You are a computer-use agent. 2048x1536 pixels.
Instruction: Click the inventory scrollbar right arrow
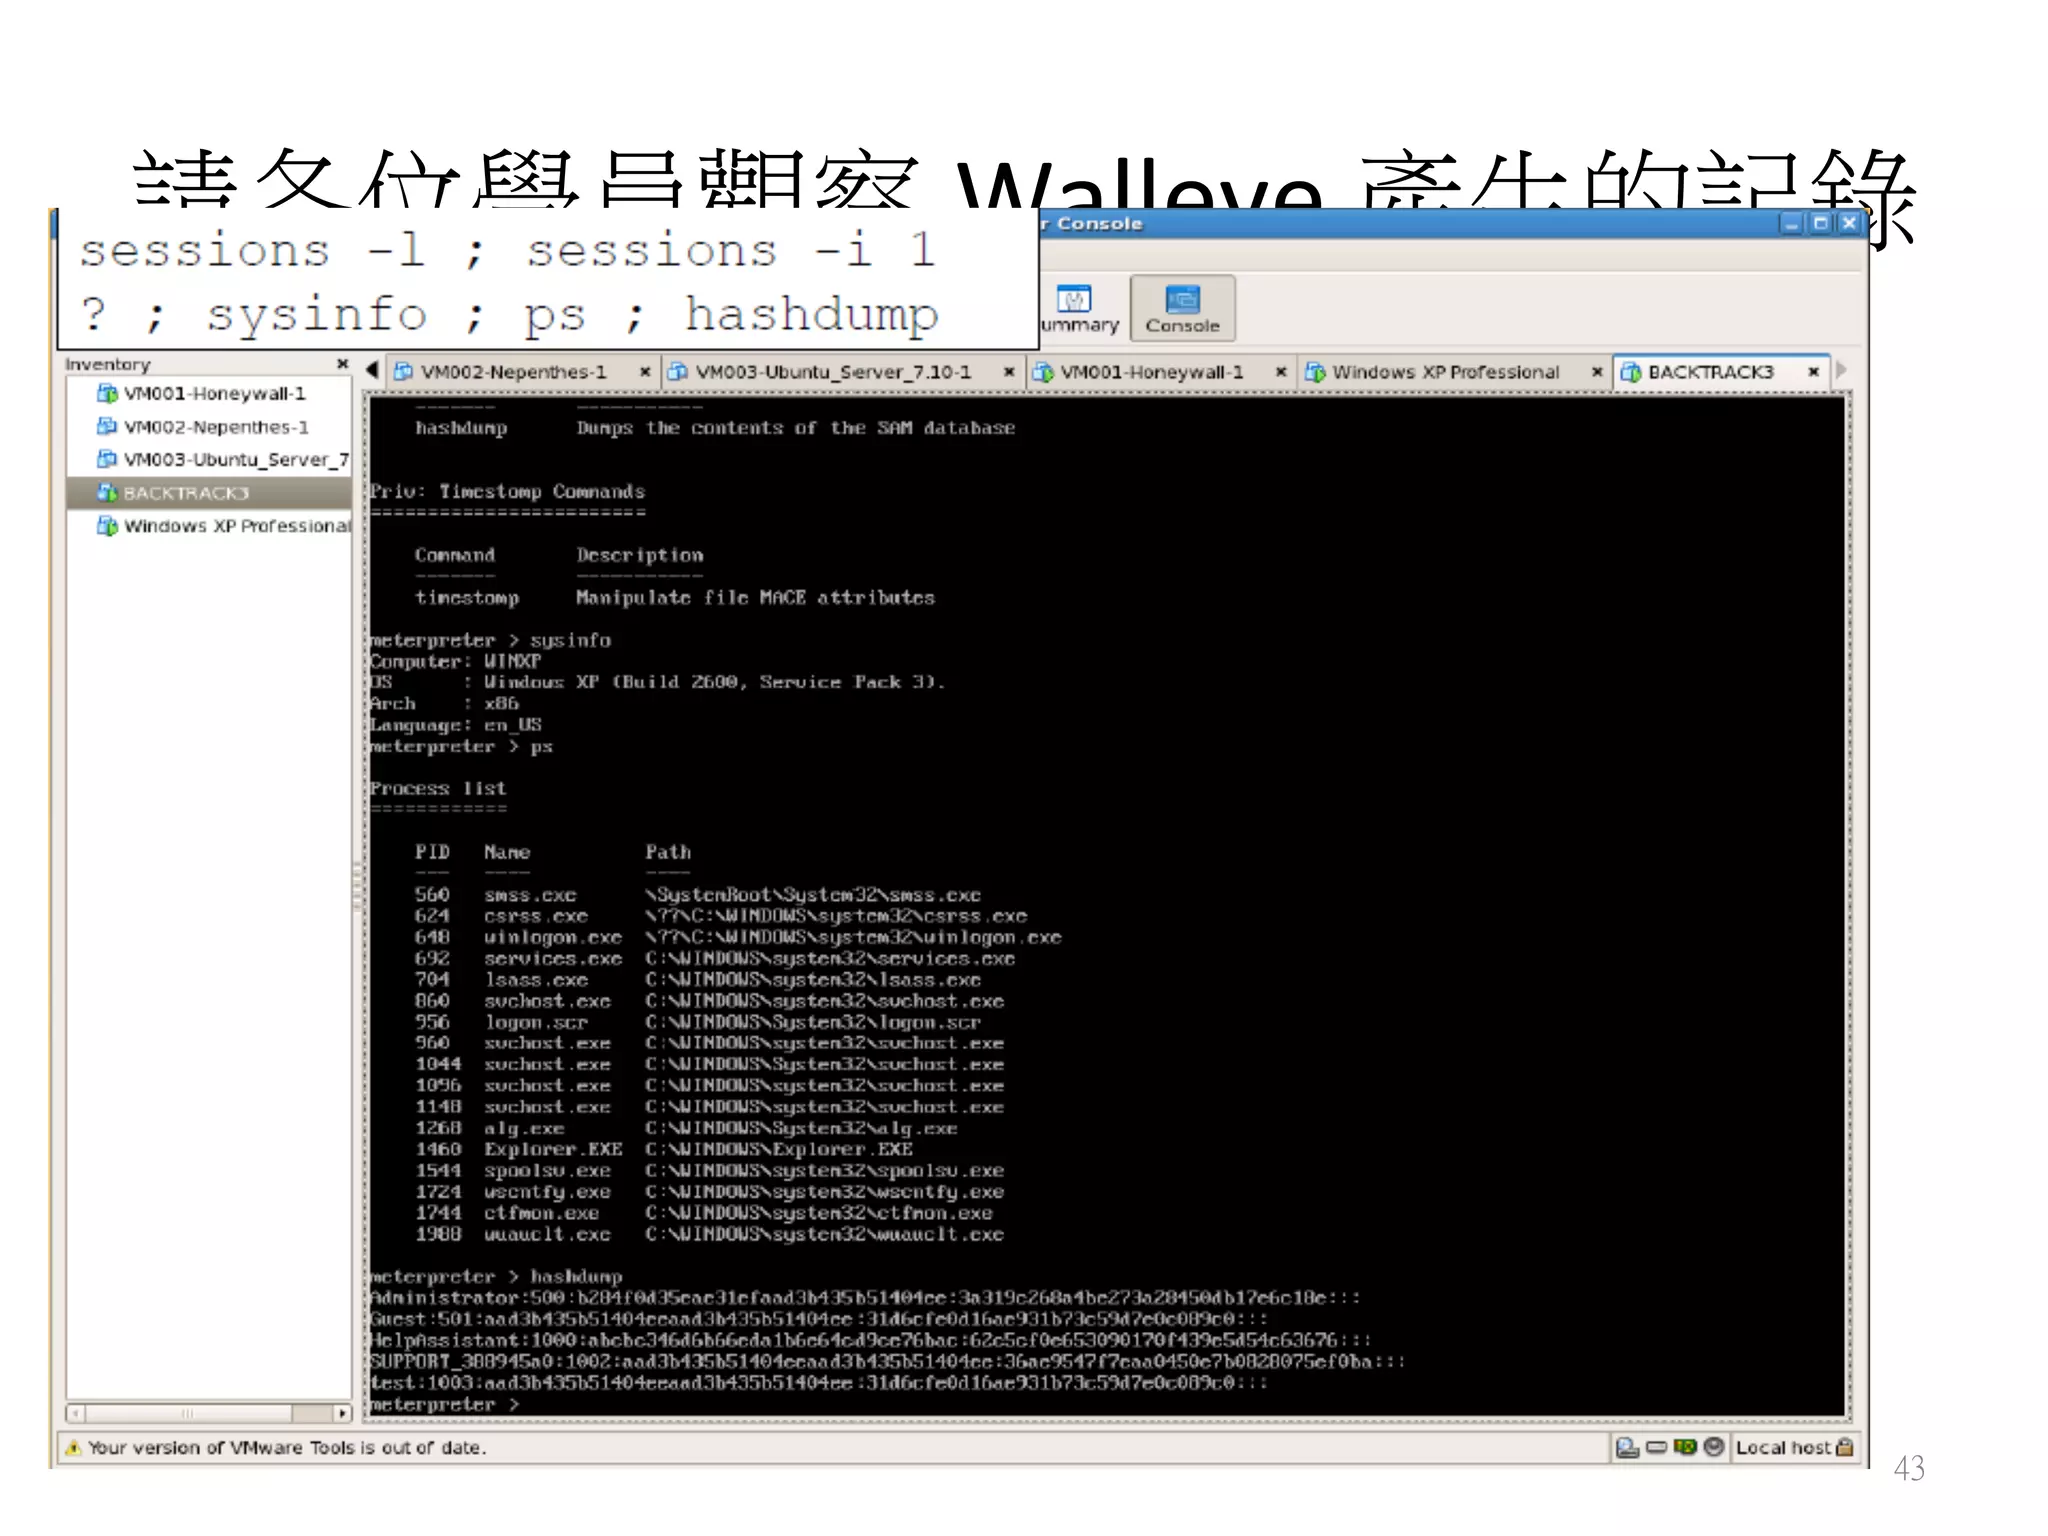(342, 1413)
